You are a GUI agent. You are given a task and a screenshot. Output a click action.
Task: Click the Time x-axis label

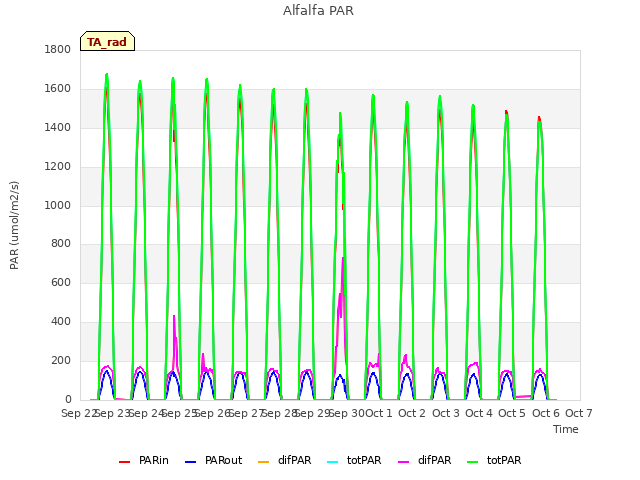(x=566, y=429)
